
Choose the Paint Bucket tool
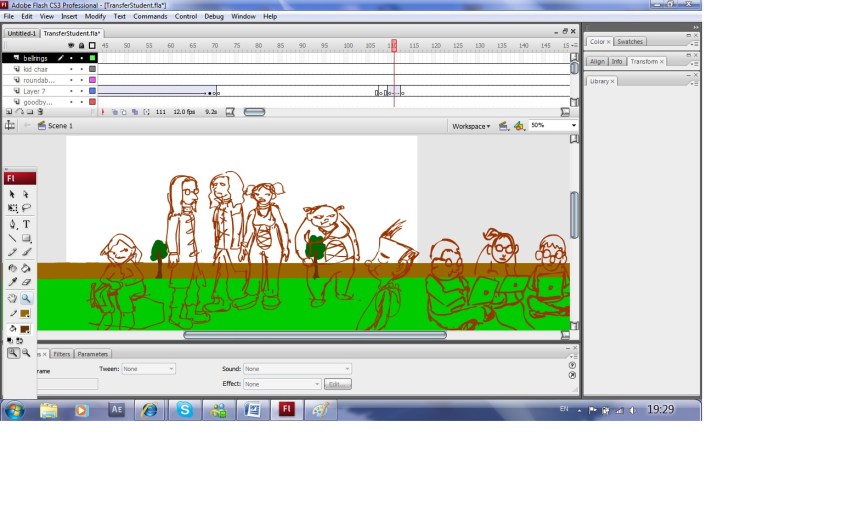click(x=26, y=268)
